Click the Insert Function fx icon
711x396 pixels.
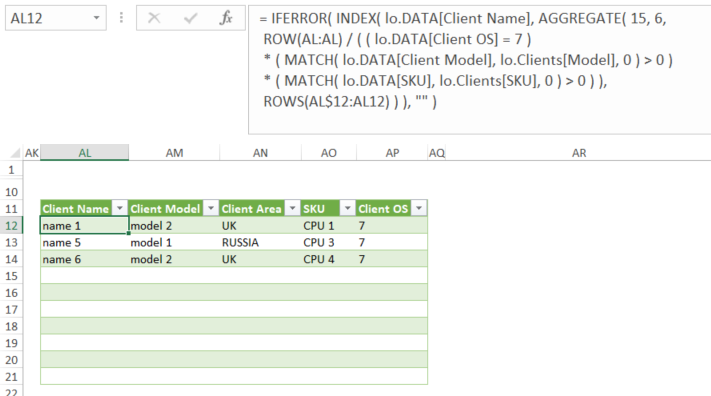[226, 18]
